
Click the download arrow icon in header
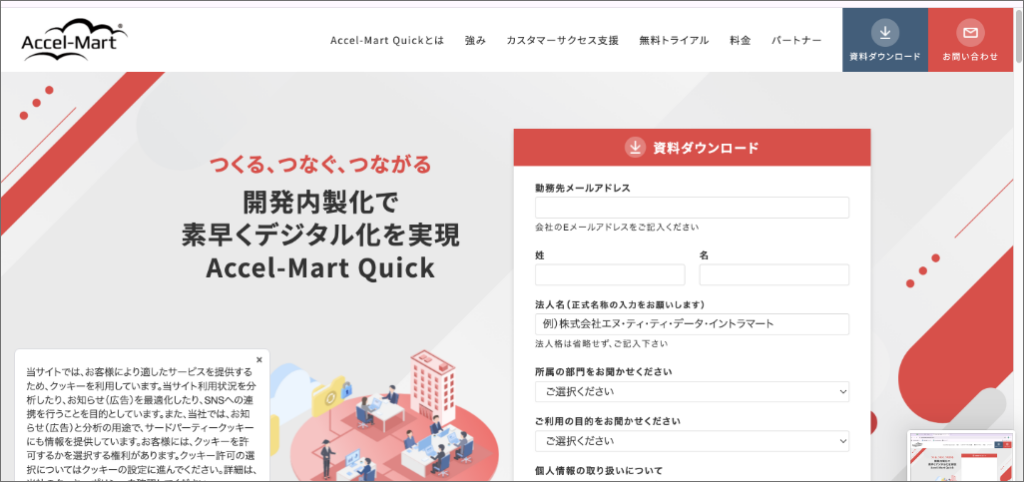pyautogui.click(x=885, y=32)
